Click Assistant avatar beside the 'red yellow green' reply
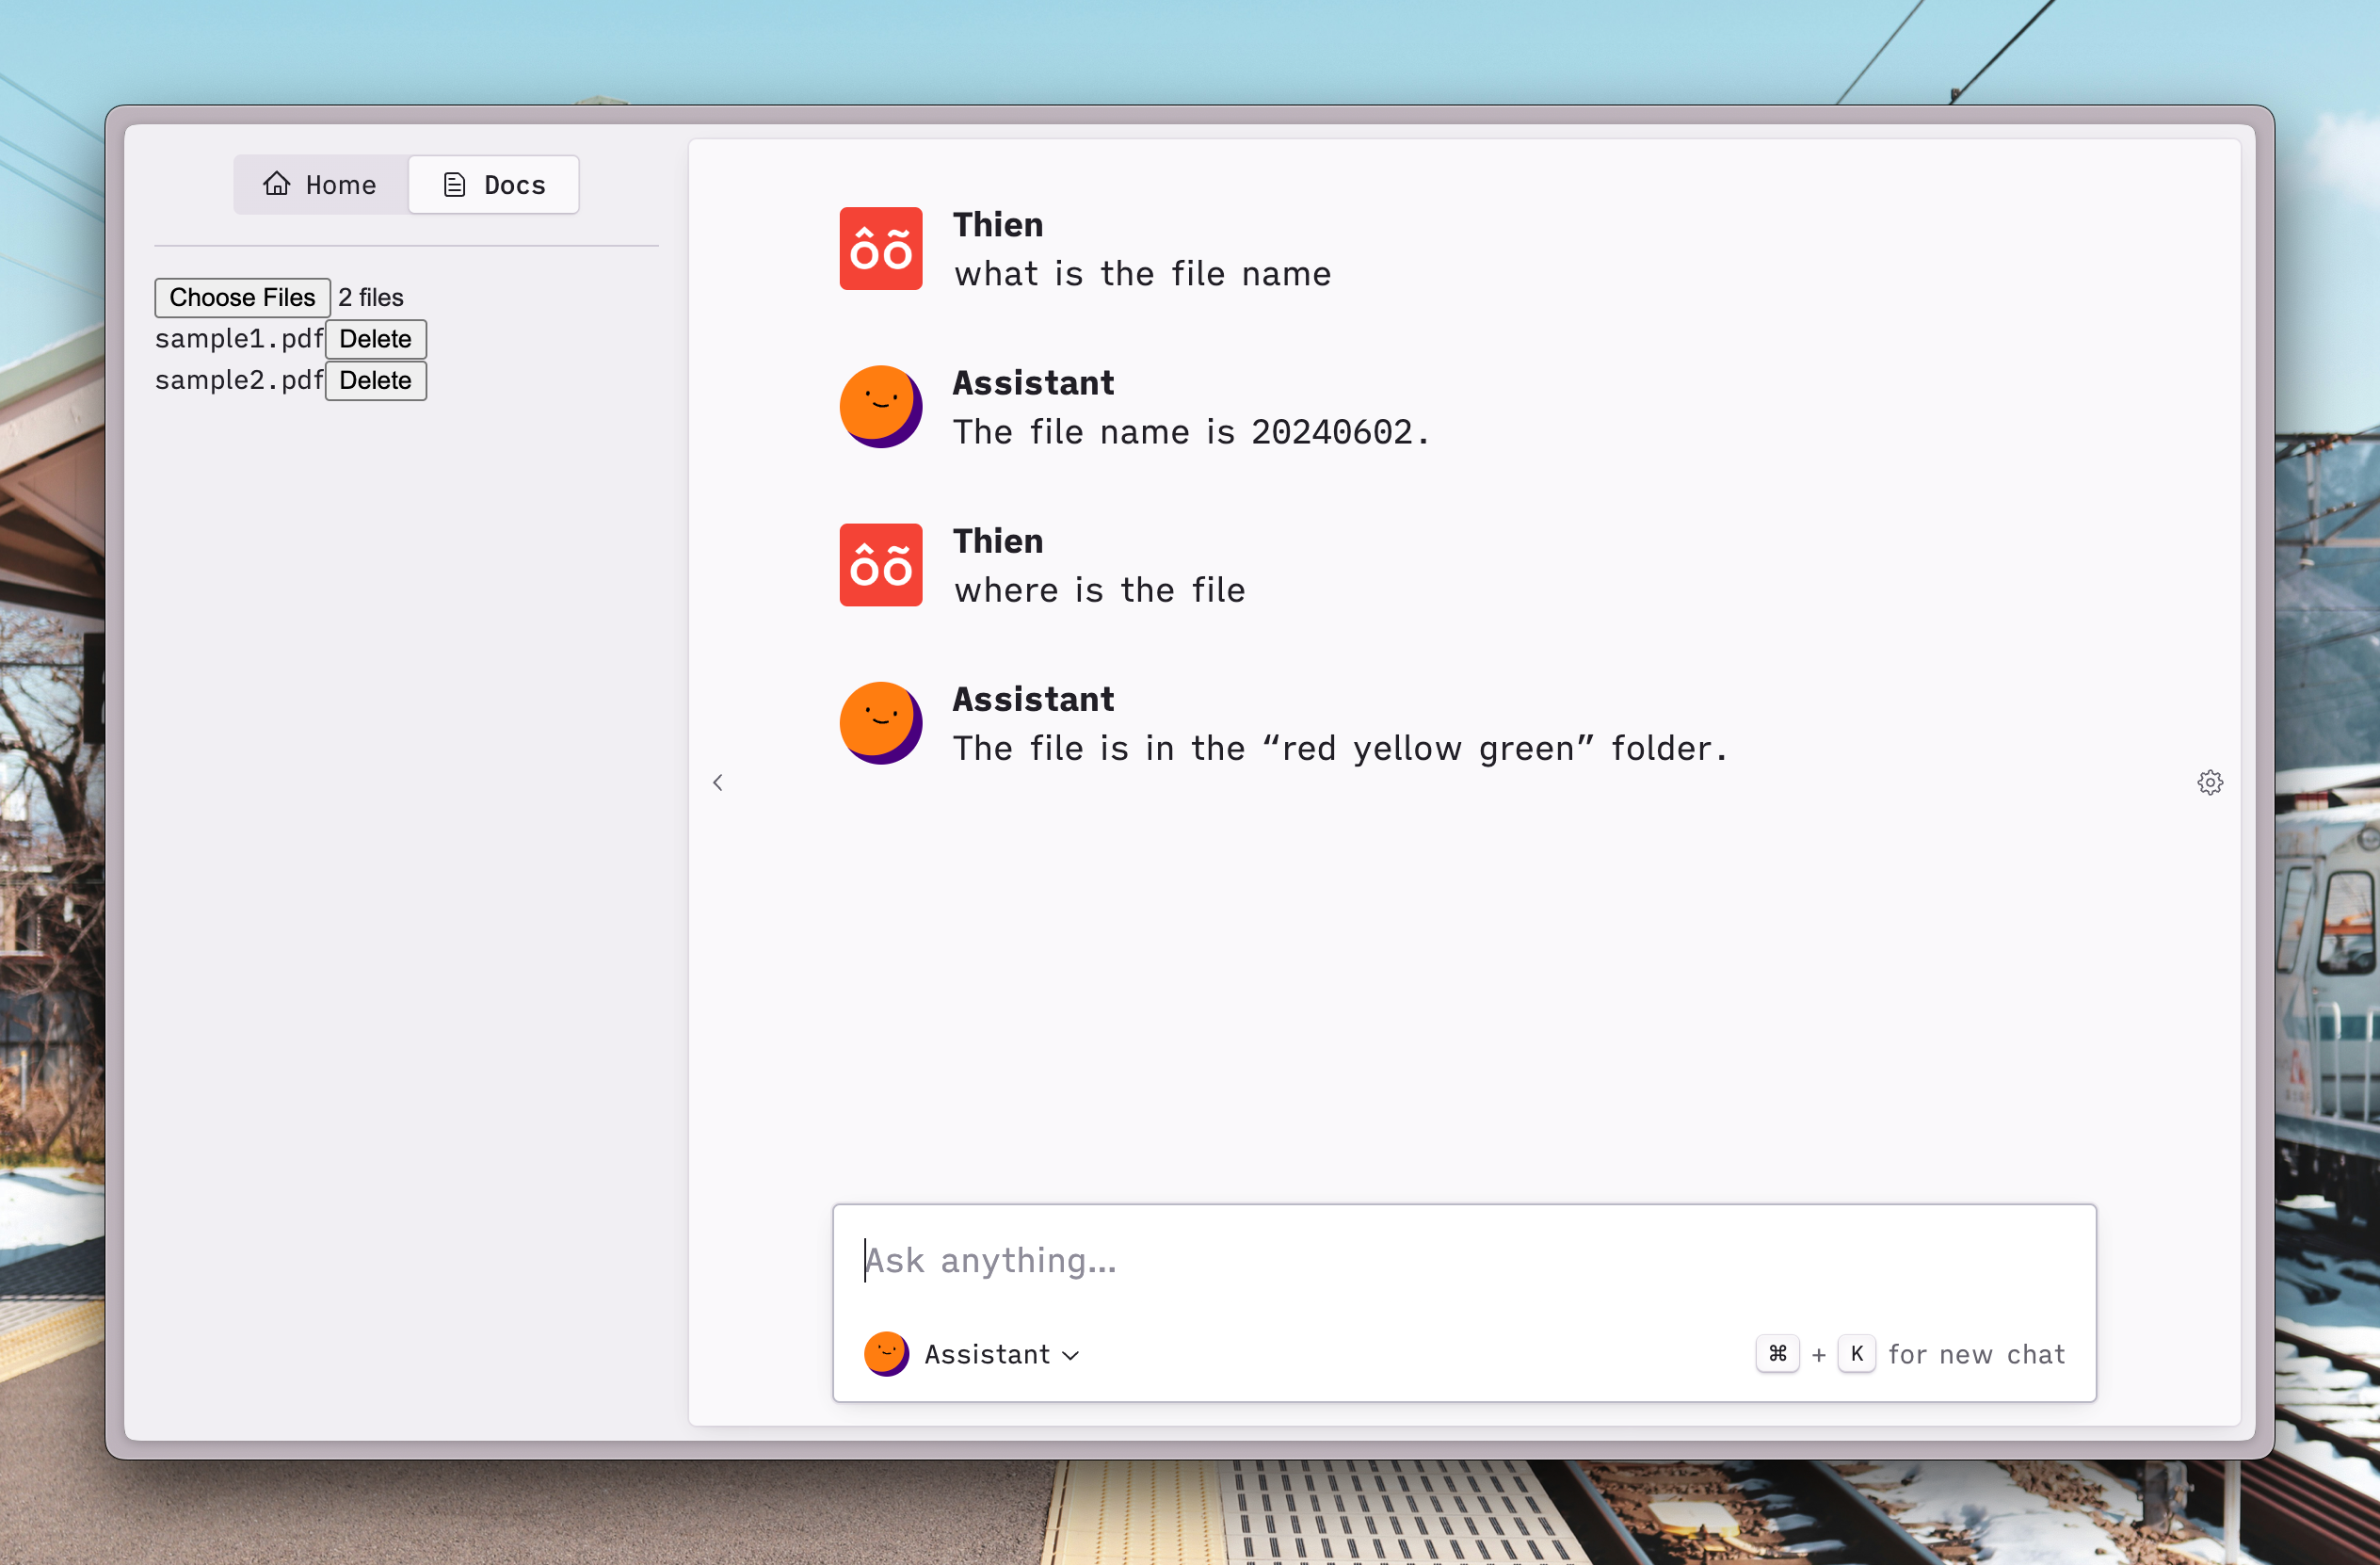 click(x=881, y=723)
